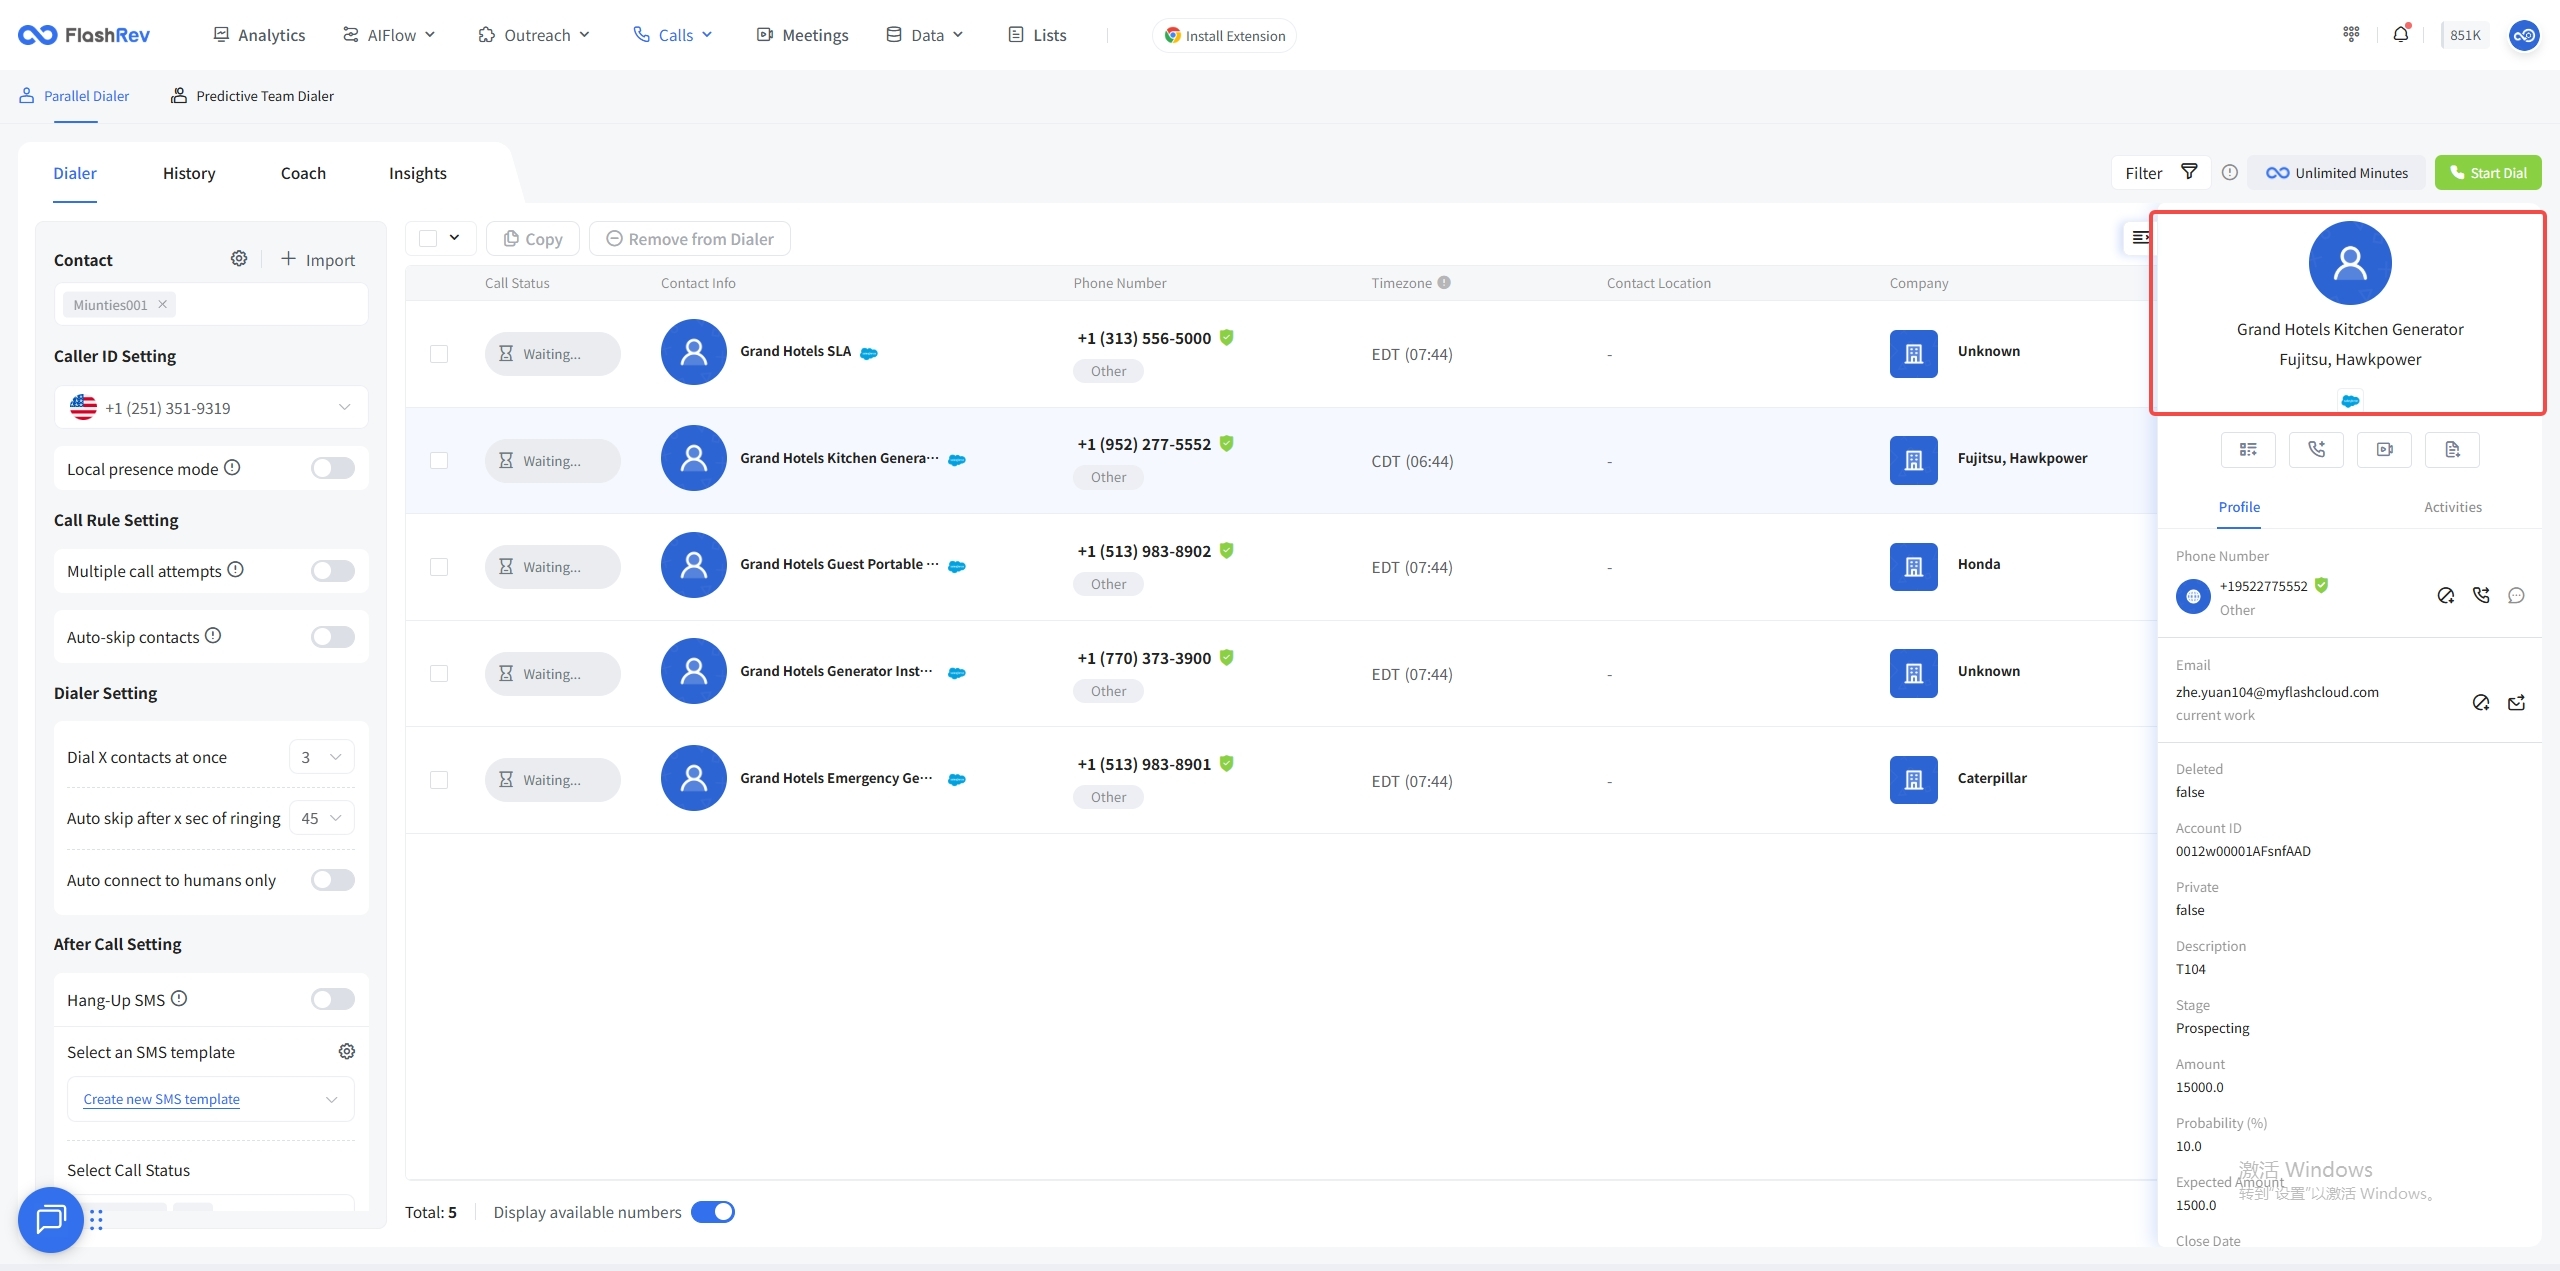Switch to the History tab
This screenshot has width=2560, height=1271.
click(189, 173)
